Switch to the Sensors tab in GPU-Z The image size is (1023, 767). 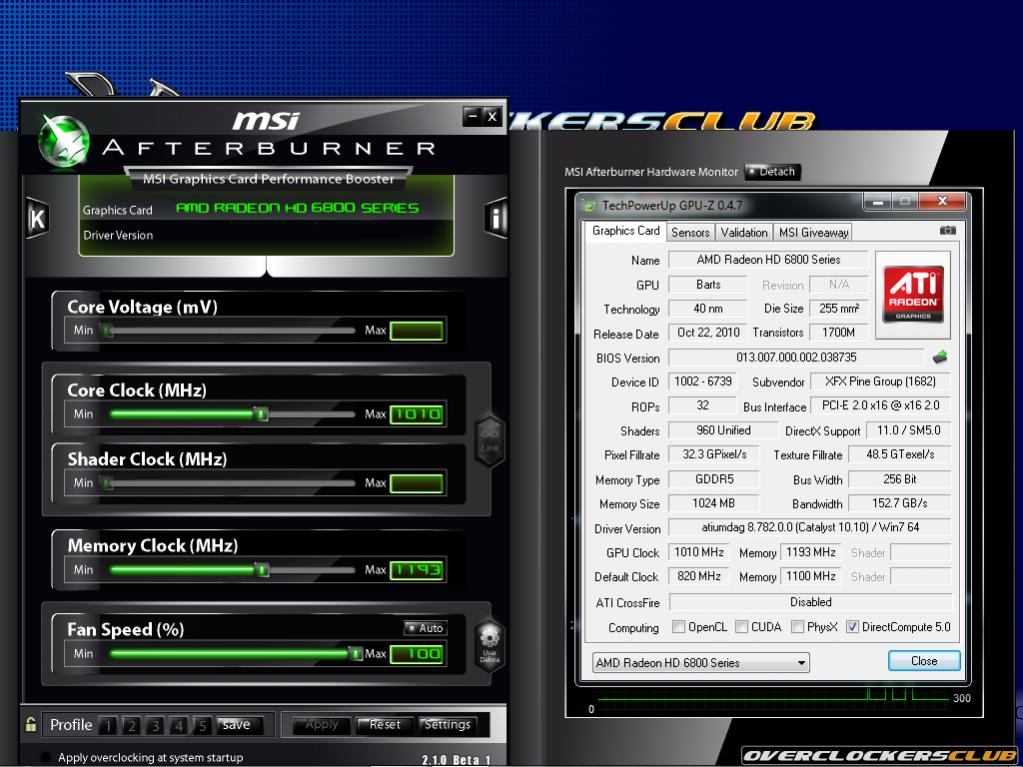(x=690, y=232)
